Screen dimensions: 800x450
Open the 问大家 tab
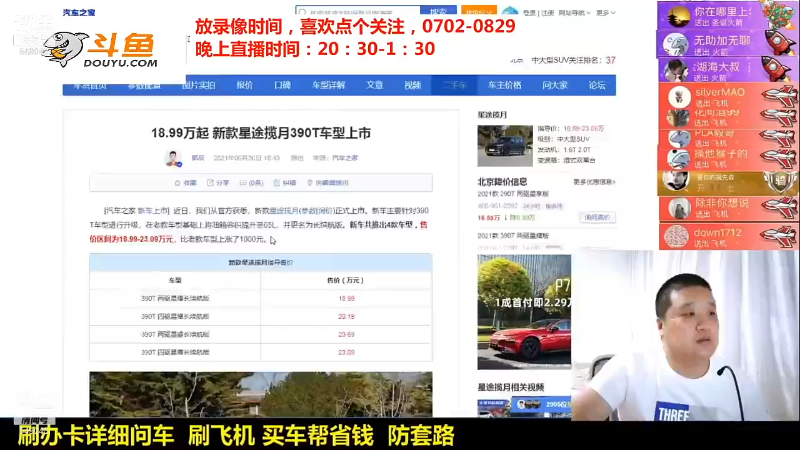[x=555, y=85]
